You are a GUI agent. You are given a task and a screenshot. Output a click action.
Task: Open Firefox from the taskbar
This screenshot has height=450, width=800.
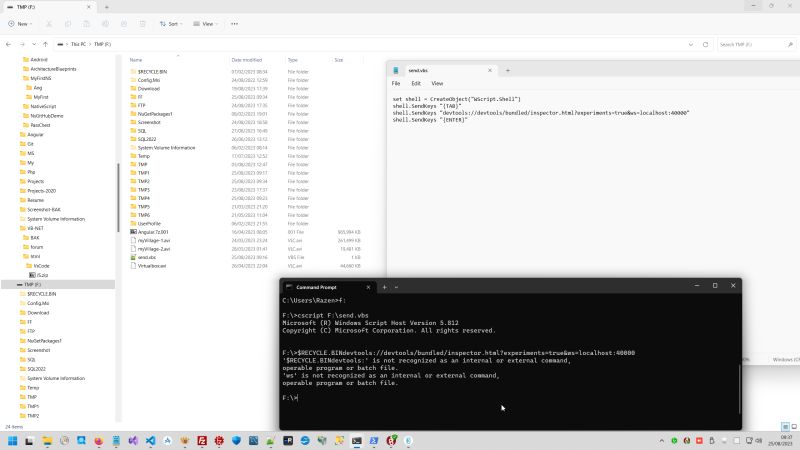(98, 441)
